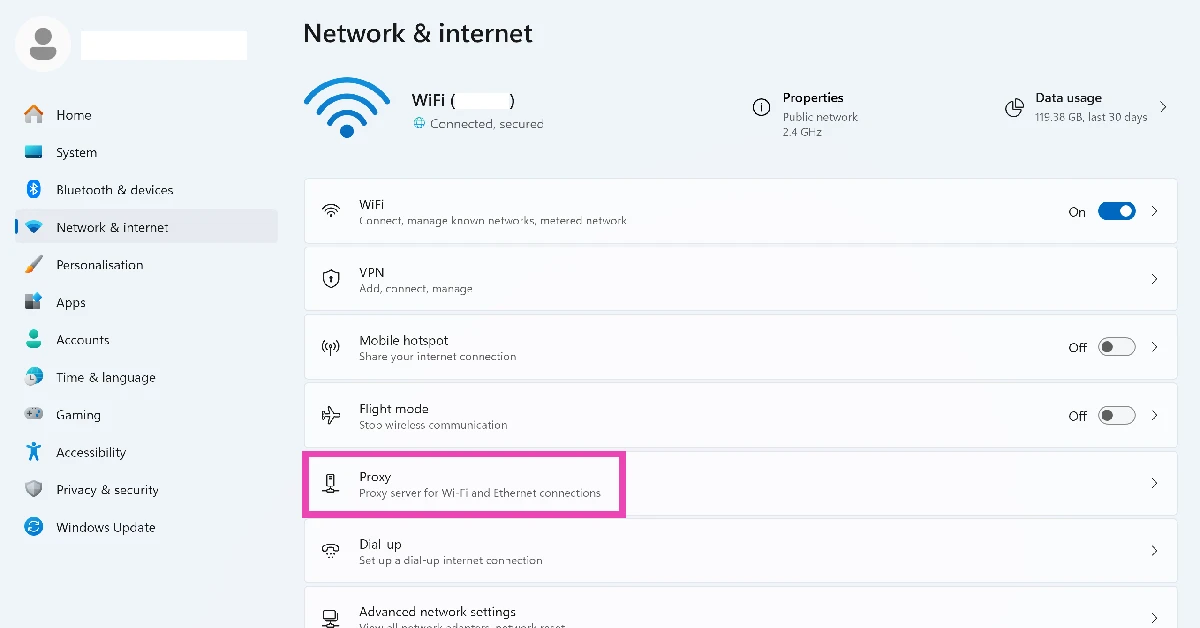Click the Windows Update sidebar entry
1200x628 pixels.
click(x=105, y=527)
